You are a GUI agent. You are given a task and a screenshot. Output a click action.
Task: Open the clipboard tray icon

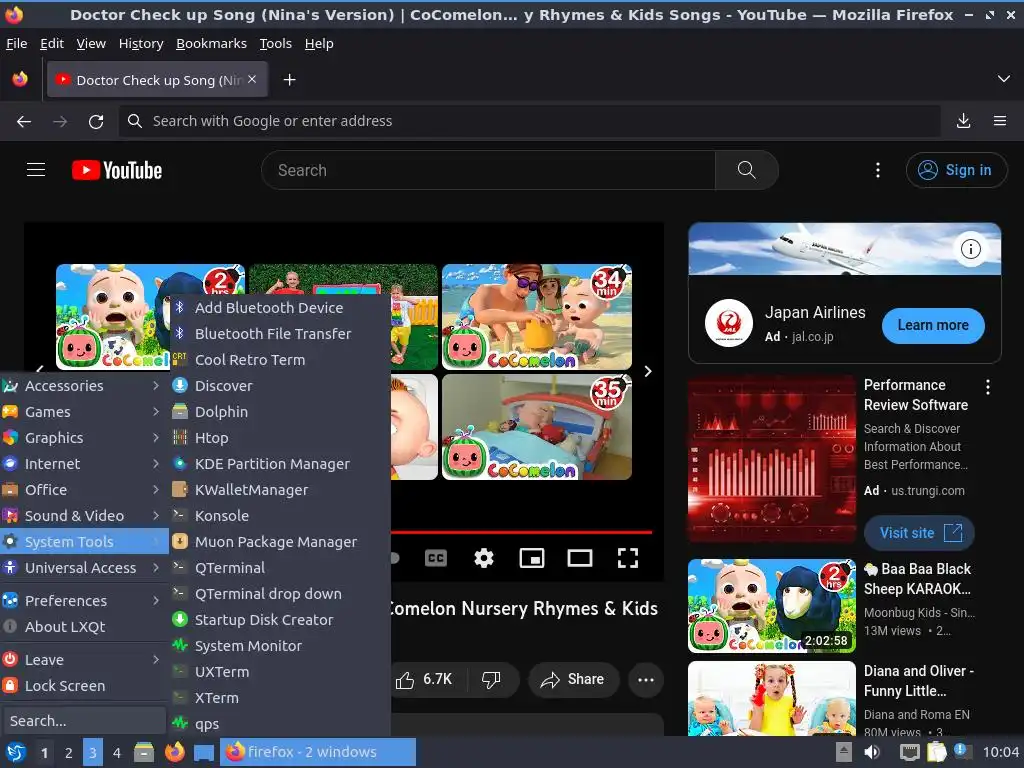(x=936, y=752)
